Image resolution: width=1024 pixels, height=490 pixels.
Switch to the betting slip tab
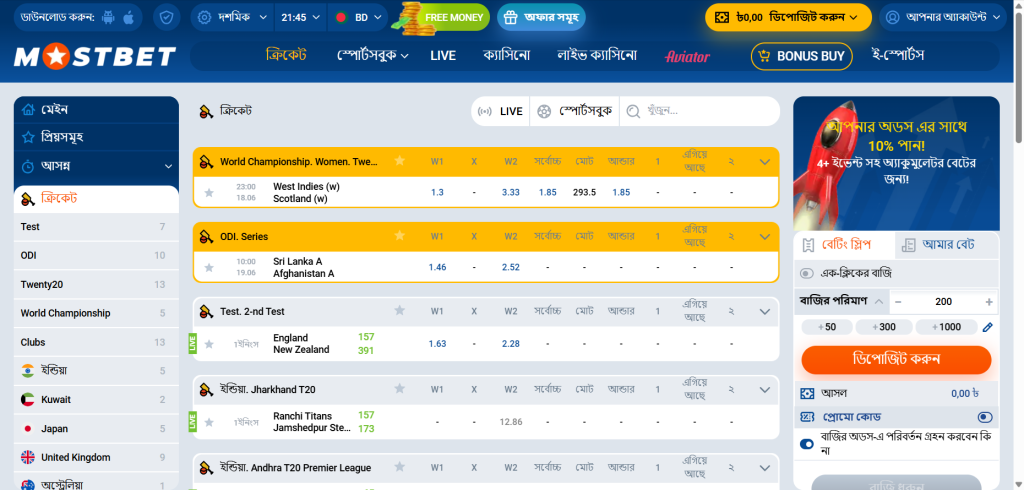pos(844,245)
